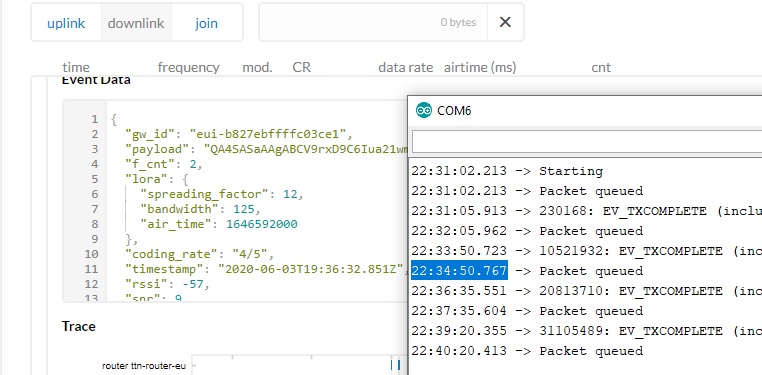Image resolution: width=762 pixels, height=375 pixels.
Task: Click the CR column header
Action: tap(301, 68)
